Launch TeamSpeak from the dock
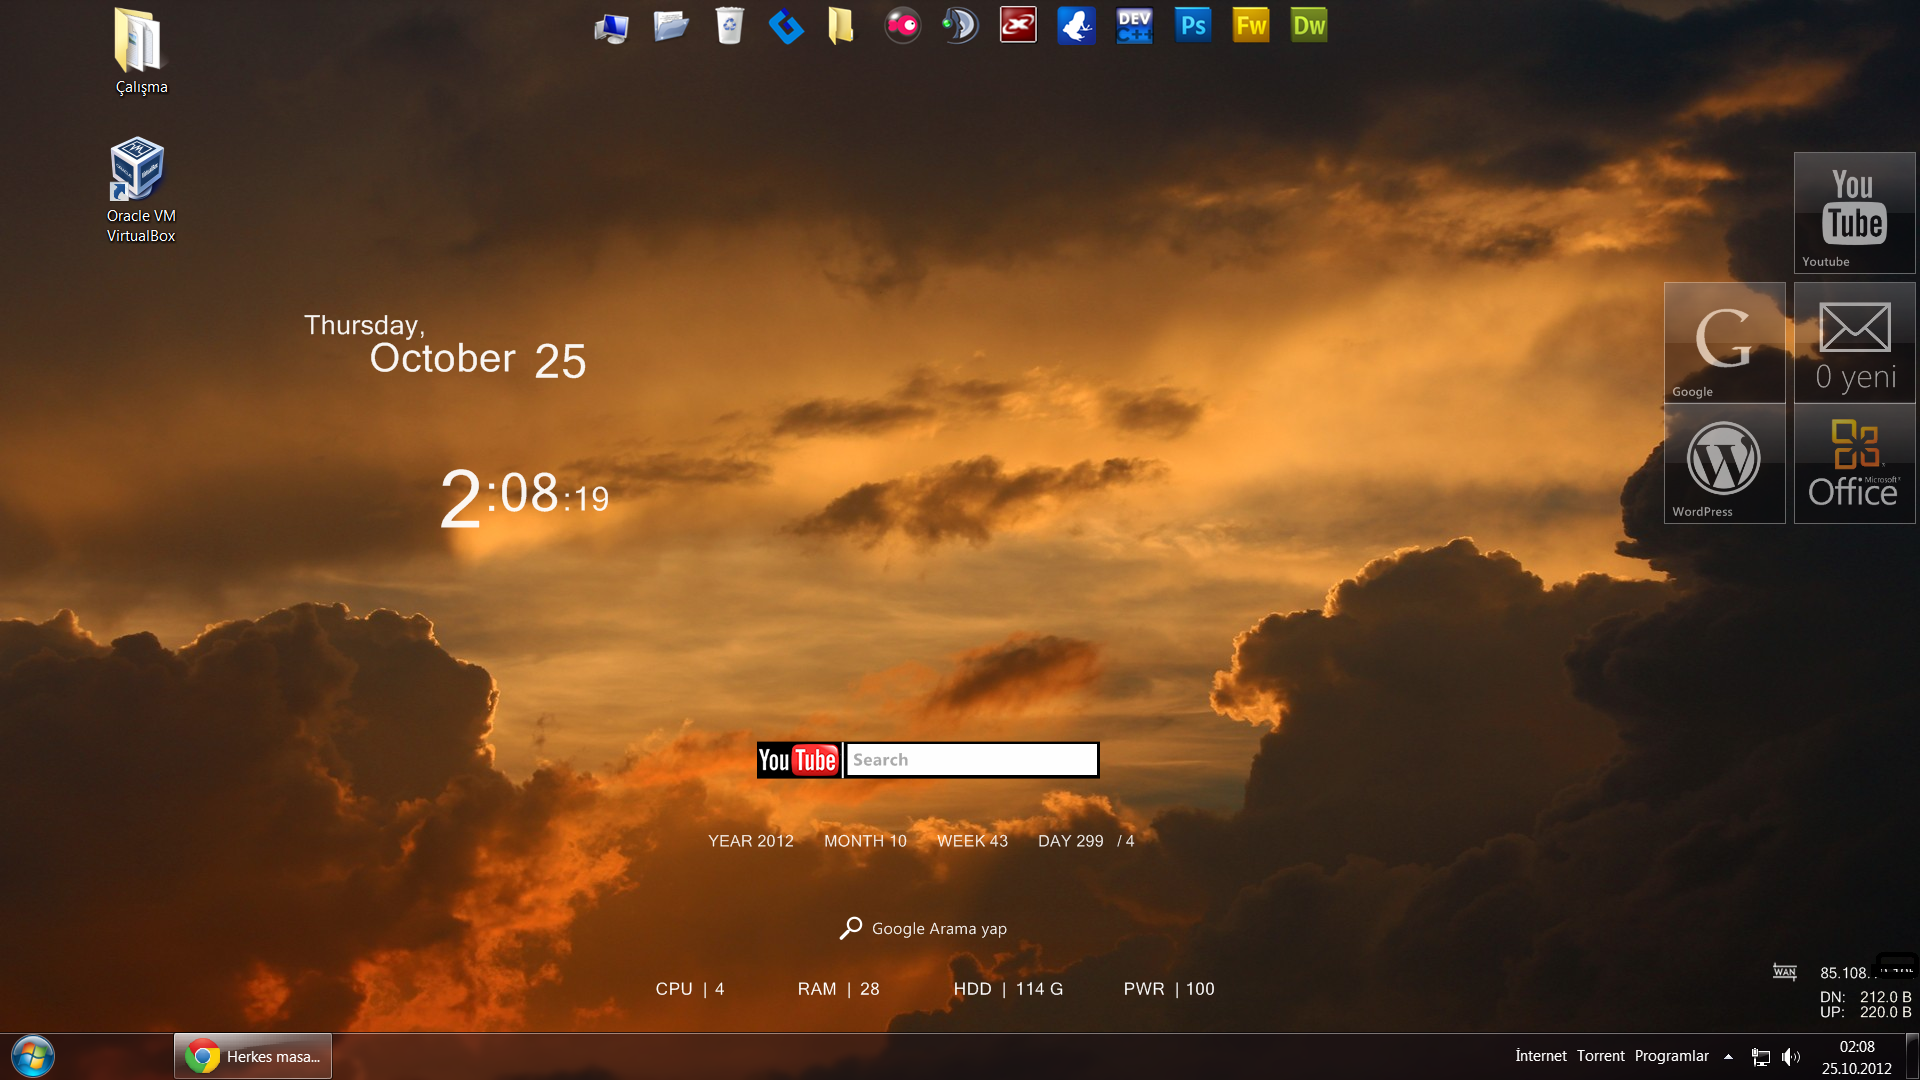This screenshot has width=1920, height=1080. tap(960, 26)
